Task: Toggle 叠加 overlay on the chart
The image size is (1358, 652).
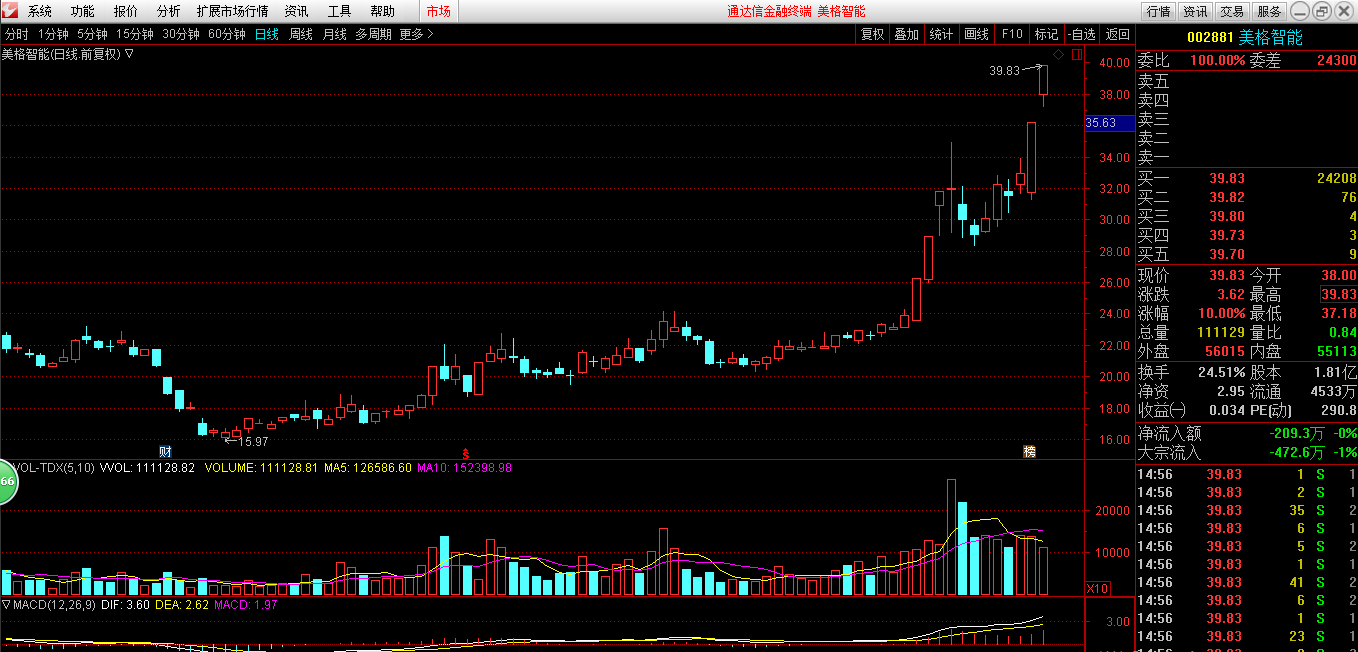Action: 907,34
